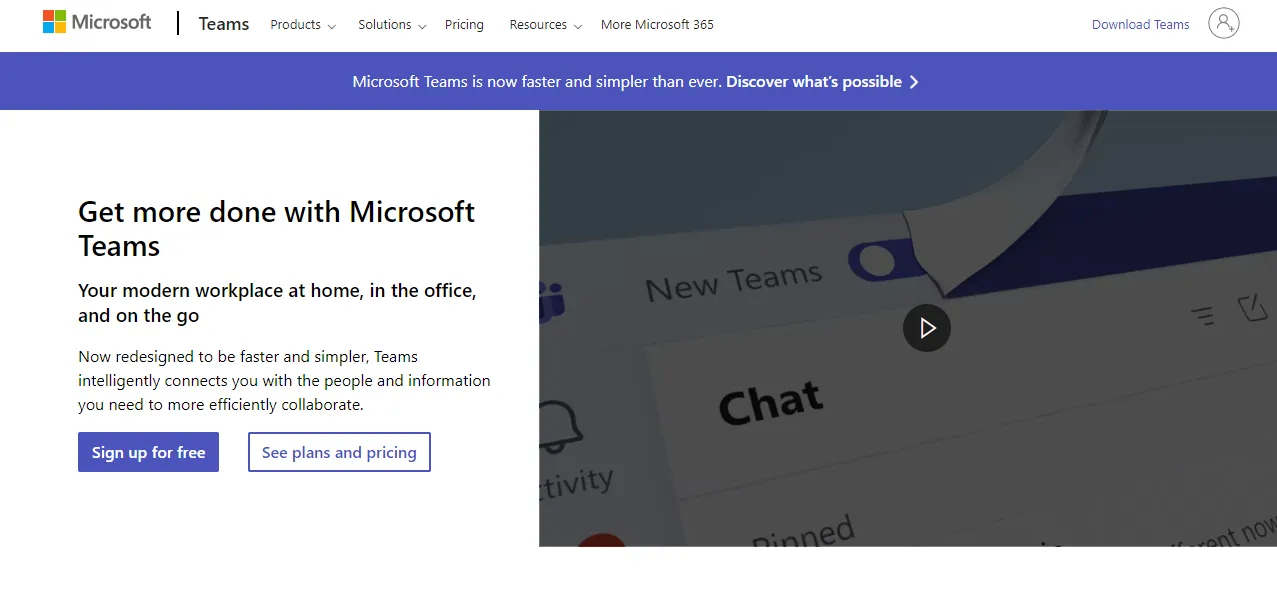The height and width of the screenshot is (591, 1277).
Task: Click the banner text Microsoft Teams is now faster
Action: click(x=537, y=82)
